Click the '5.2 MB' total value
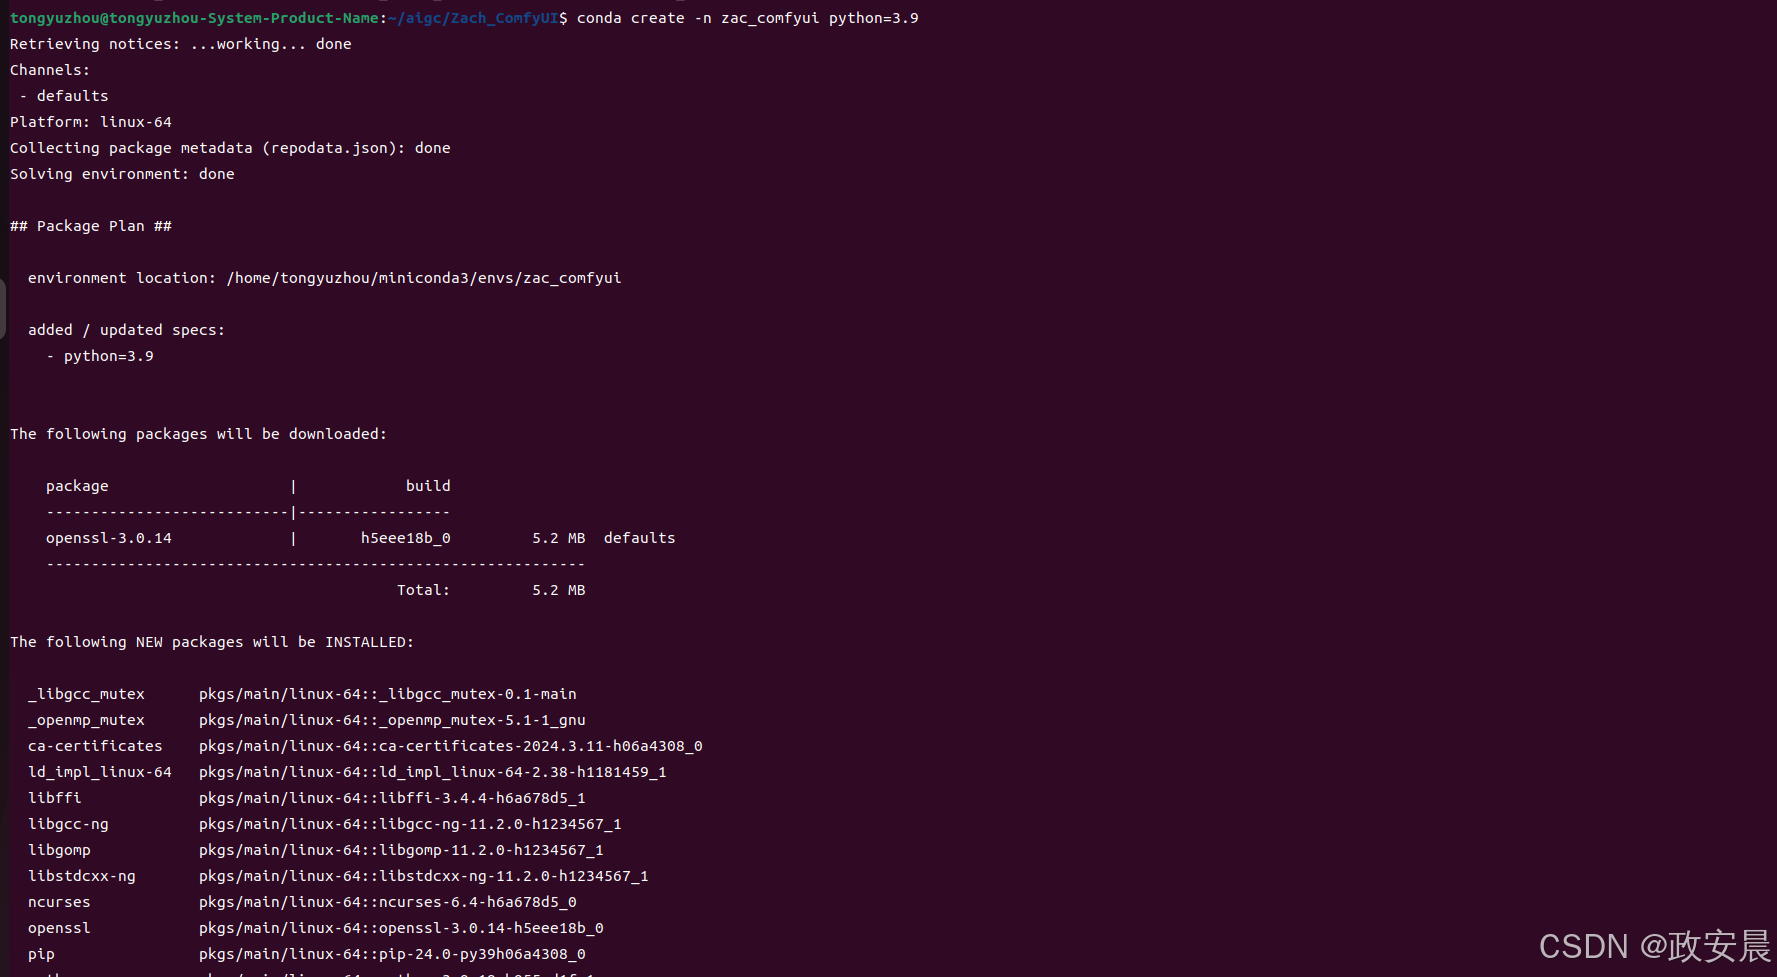 (x=559, y=590)
